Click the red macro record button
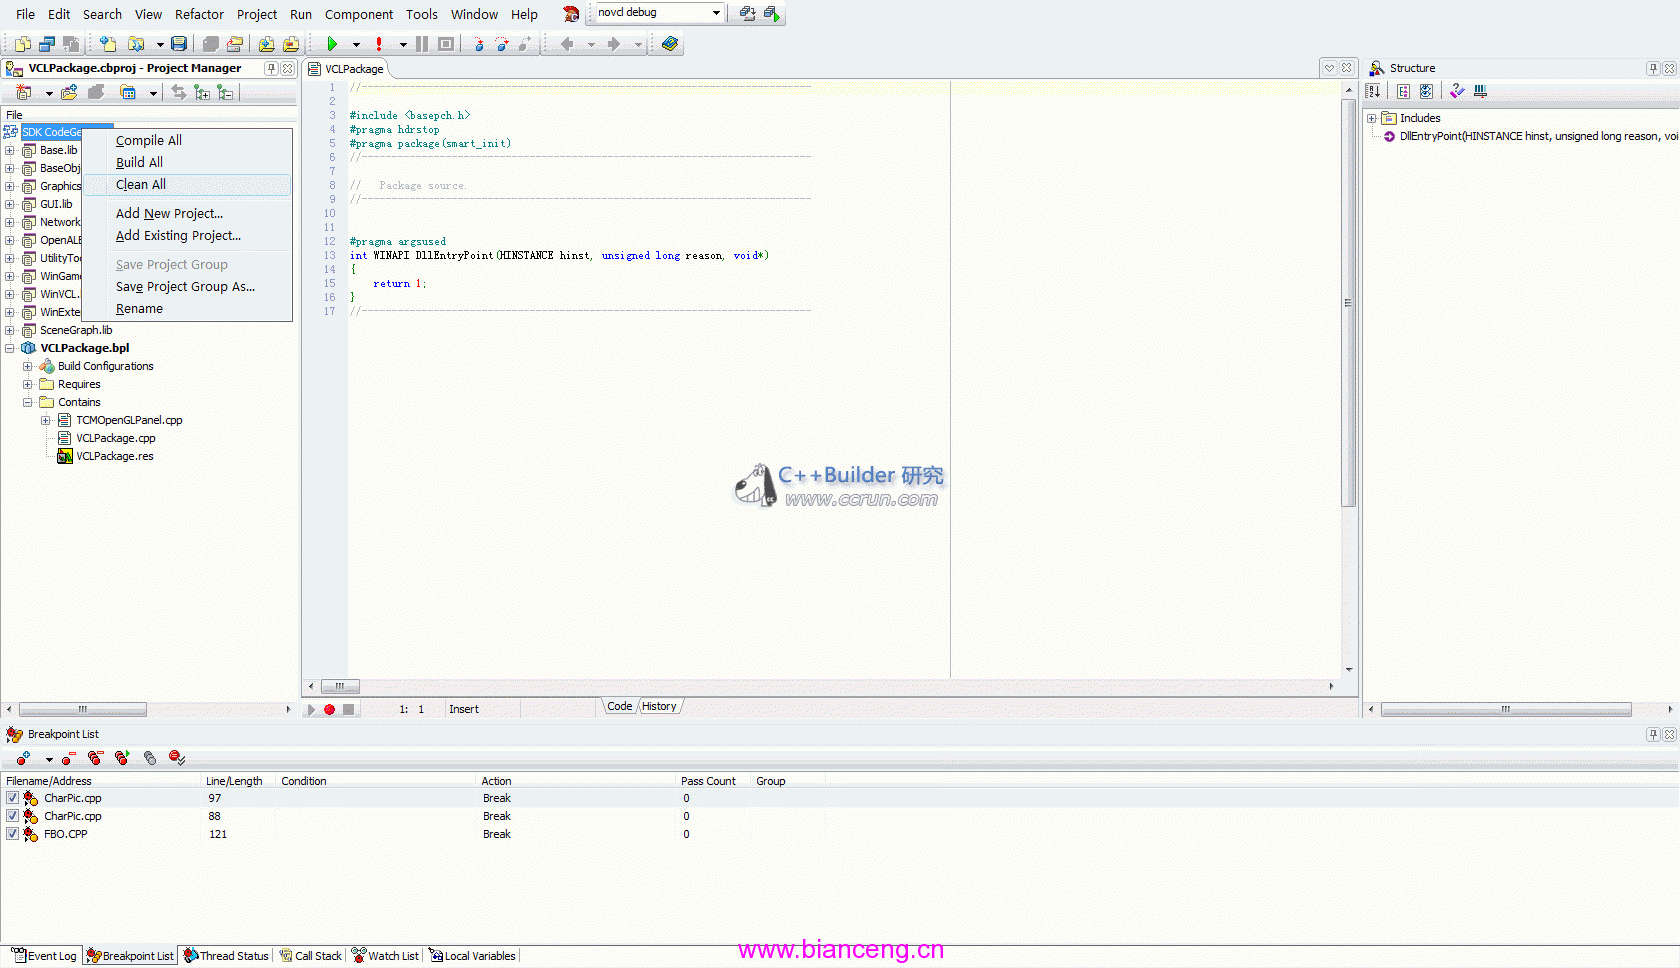 [x=329, y=710]
